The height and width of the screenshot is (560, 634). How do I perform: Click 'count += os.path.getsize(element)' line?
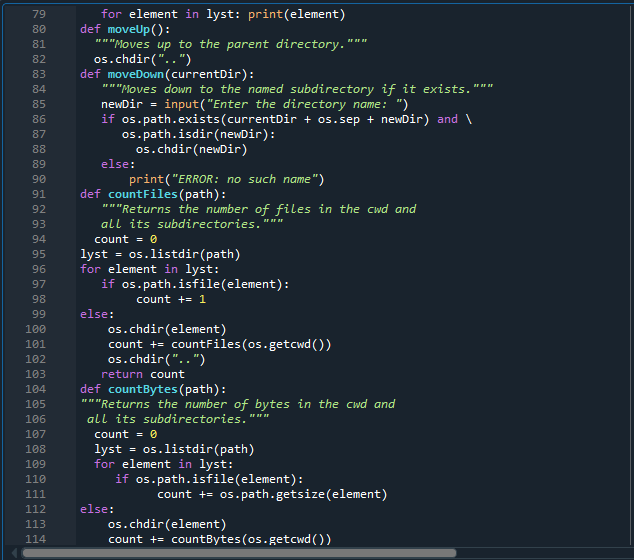tap(272, 494)
